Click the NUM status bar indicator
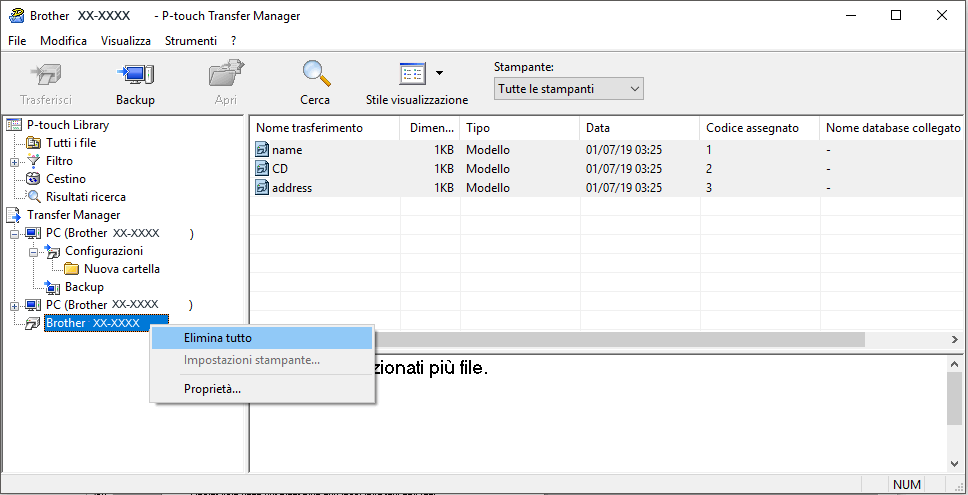 click(x=906, y=485)
